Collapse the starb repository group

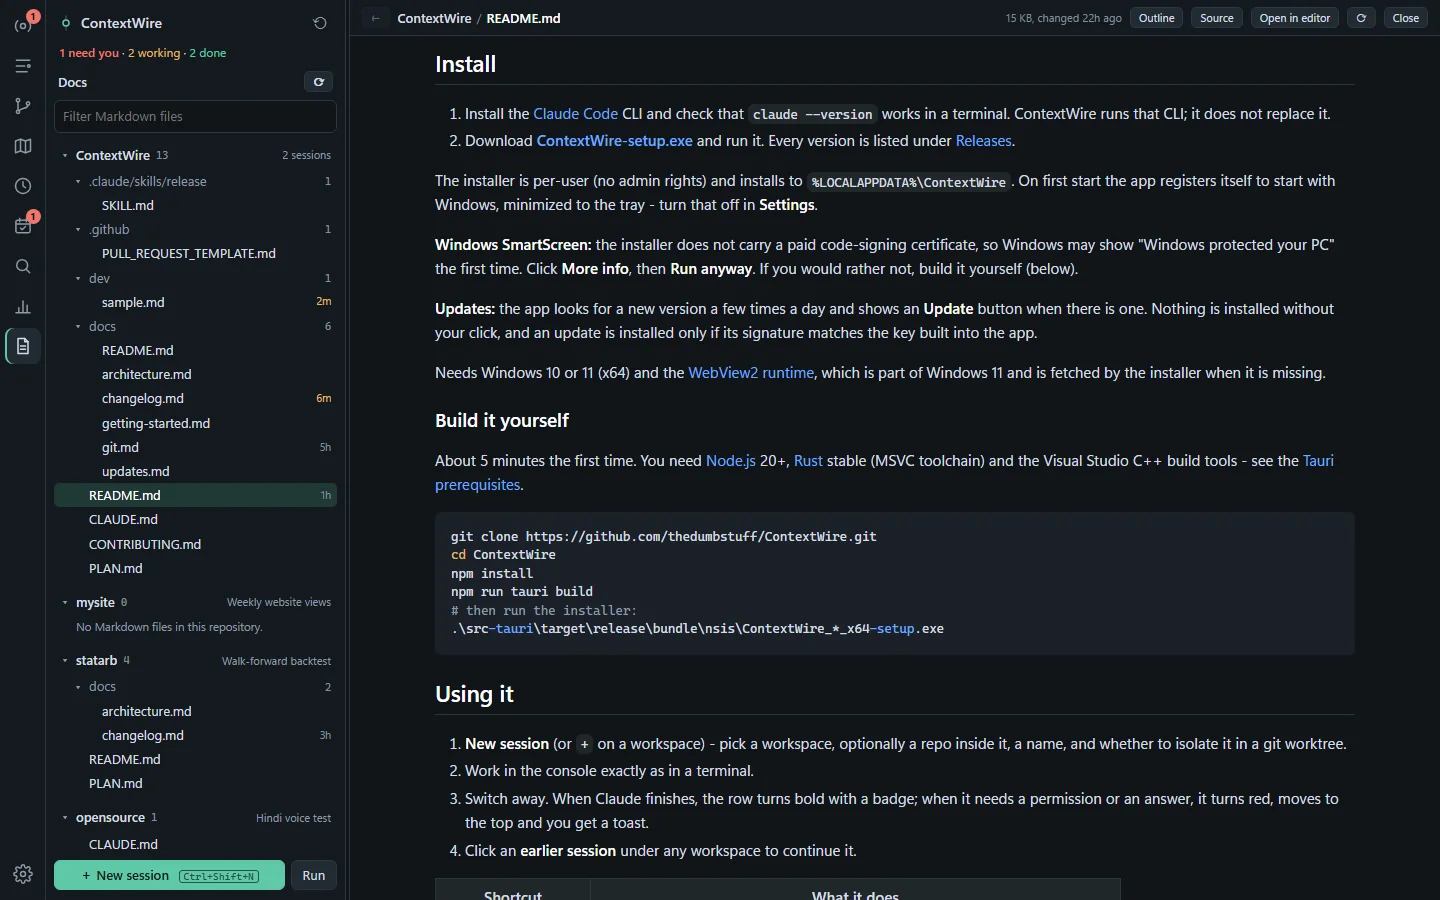pos(65,661)
